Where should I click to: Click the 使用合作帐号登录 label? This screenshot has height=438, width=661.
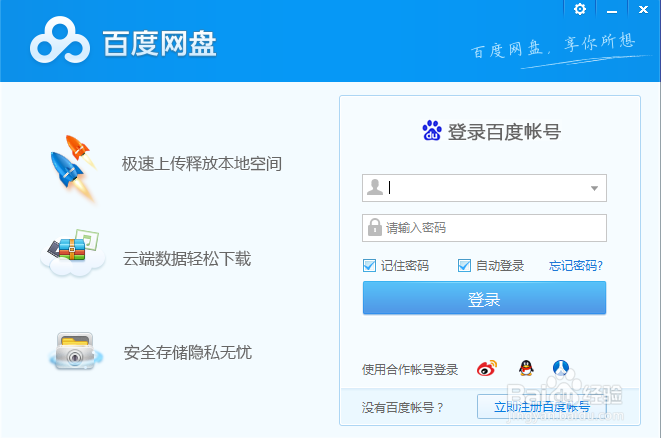(410, 370)
